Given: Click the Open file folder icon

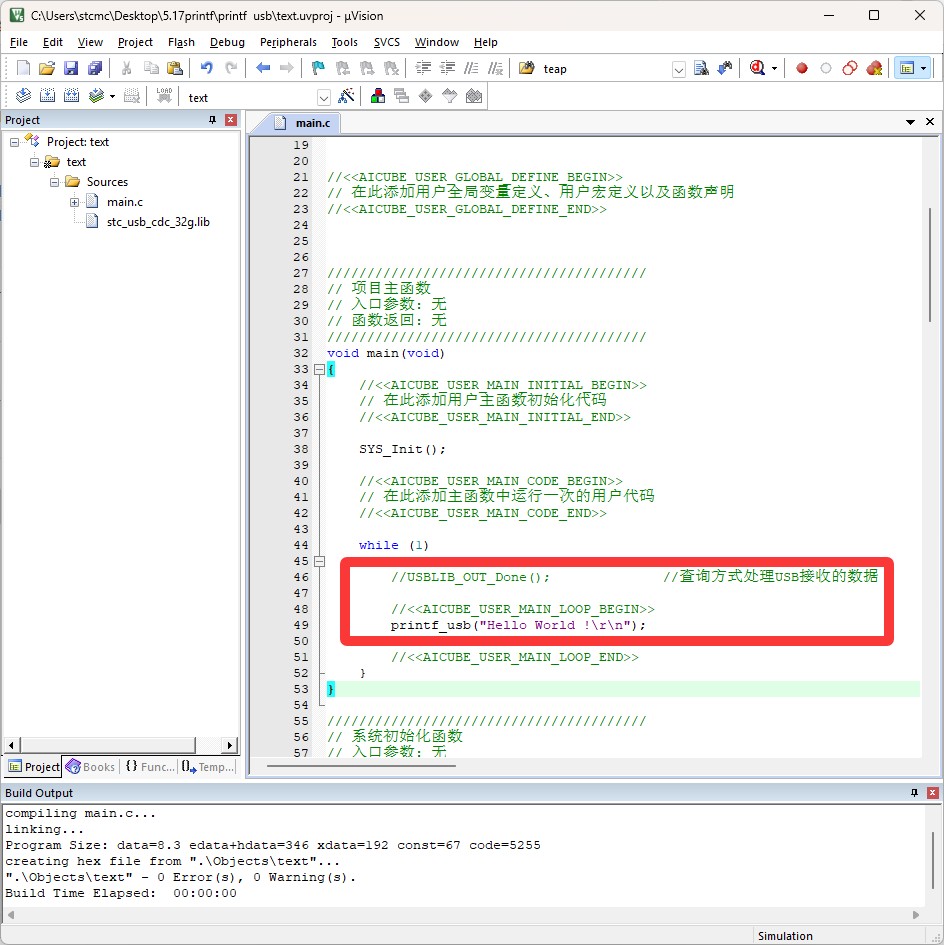Looking at the screenshot, I should (47, 68).
